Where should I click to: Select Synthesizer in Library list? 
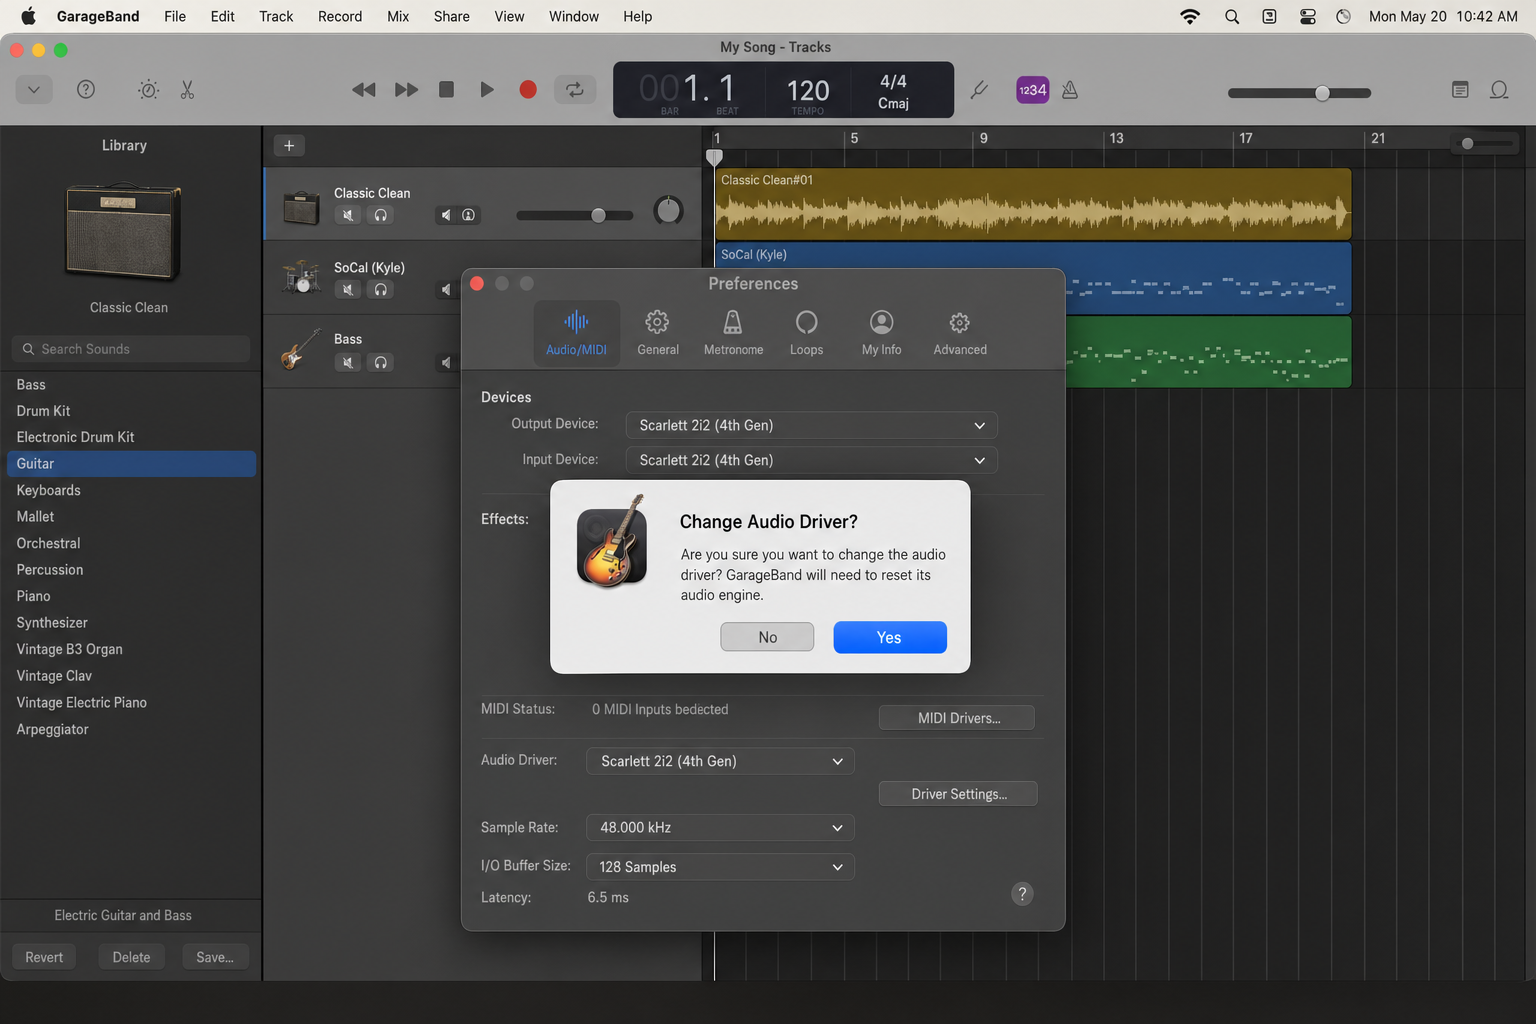point(131,622)
